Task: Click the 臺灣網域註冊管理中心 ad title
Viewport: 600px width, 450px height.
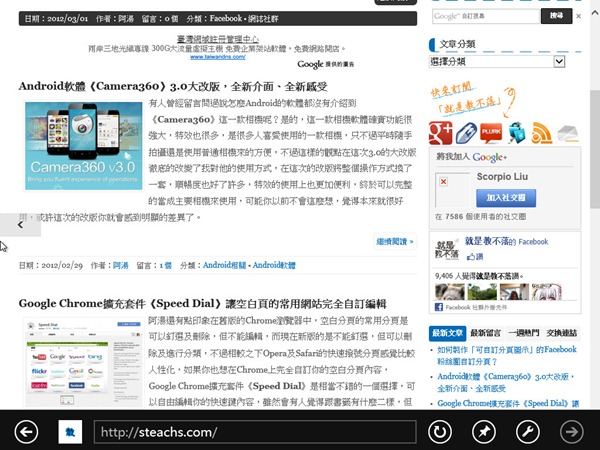Action: 218,39
